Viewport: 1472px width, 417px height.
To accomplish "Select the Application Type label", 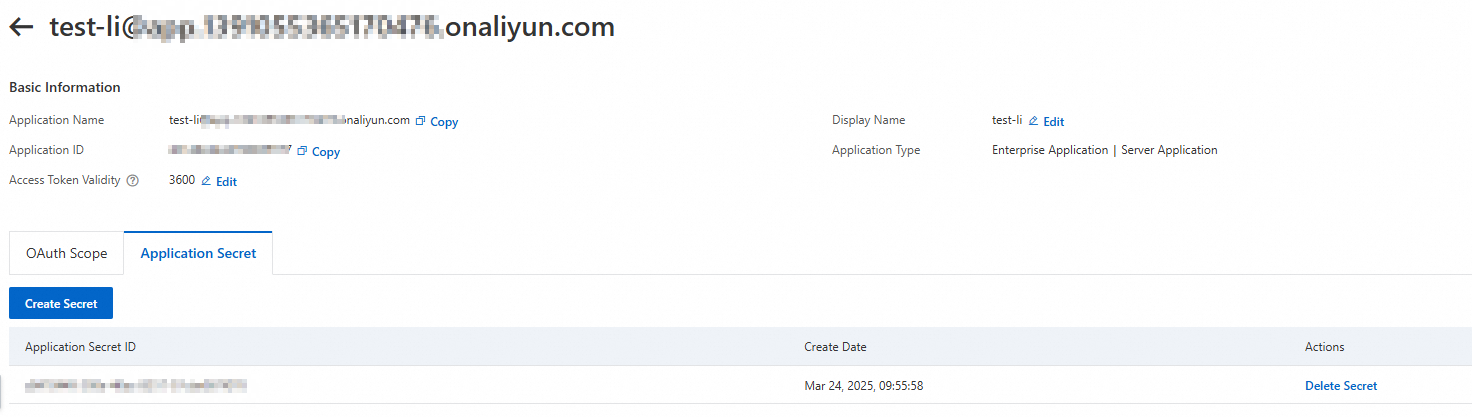I will pyautogui.click(x=876, y=150).
